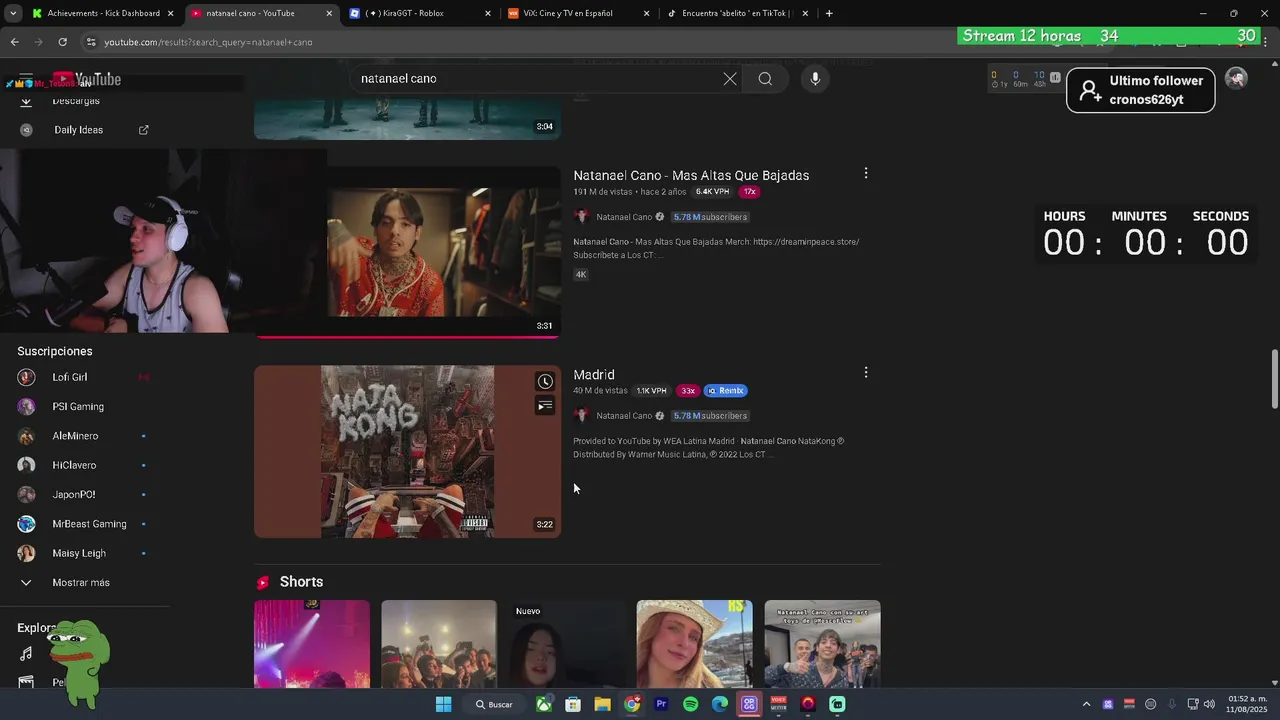Expand subscriptions with Mostrar más
Viewport: 1280px width, 720px height.
(81, 582)
